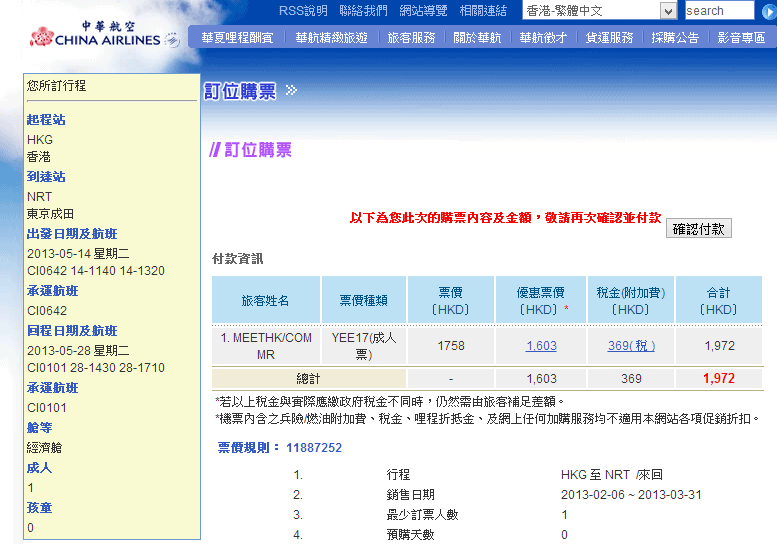Select the 旅客服務 menu item
Viewport: 777px width, 544px height.
click(x=411, y=38)
